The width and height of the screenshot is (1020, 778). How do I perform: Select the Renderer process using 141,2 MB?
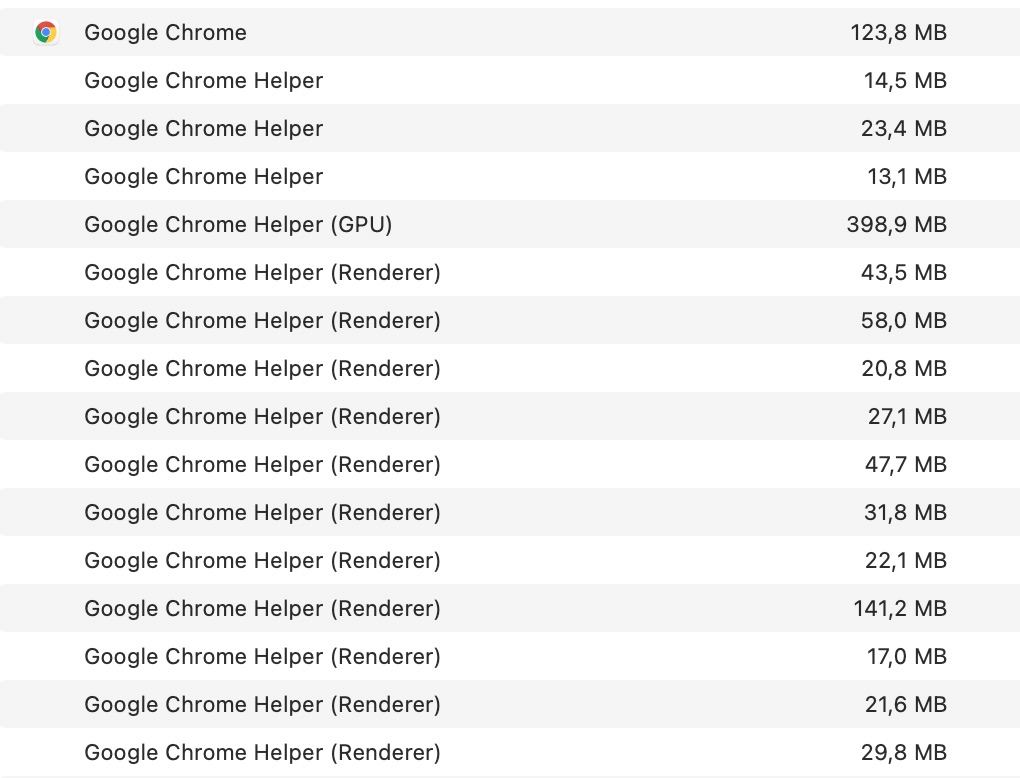[x=262, y=608]
